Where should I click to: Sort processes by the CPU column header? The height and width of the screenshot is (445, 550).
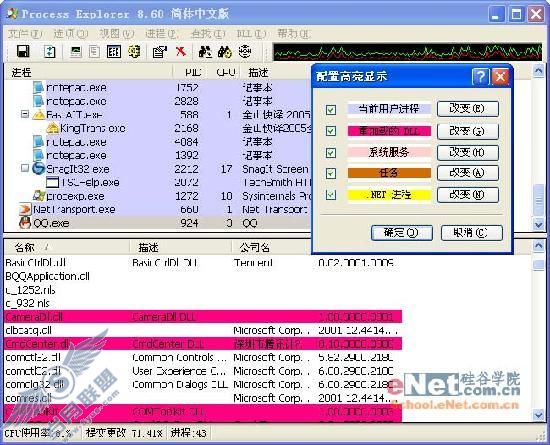223,72
